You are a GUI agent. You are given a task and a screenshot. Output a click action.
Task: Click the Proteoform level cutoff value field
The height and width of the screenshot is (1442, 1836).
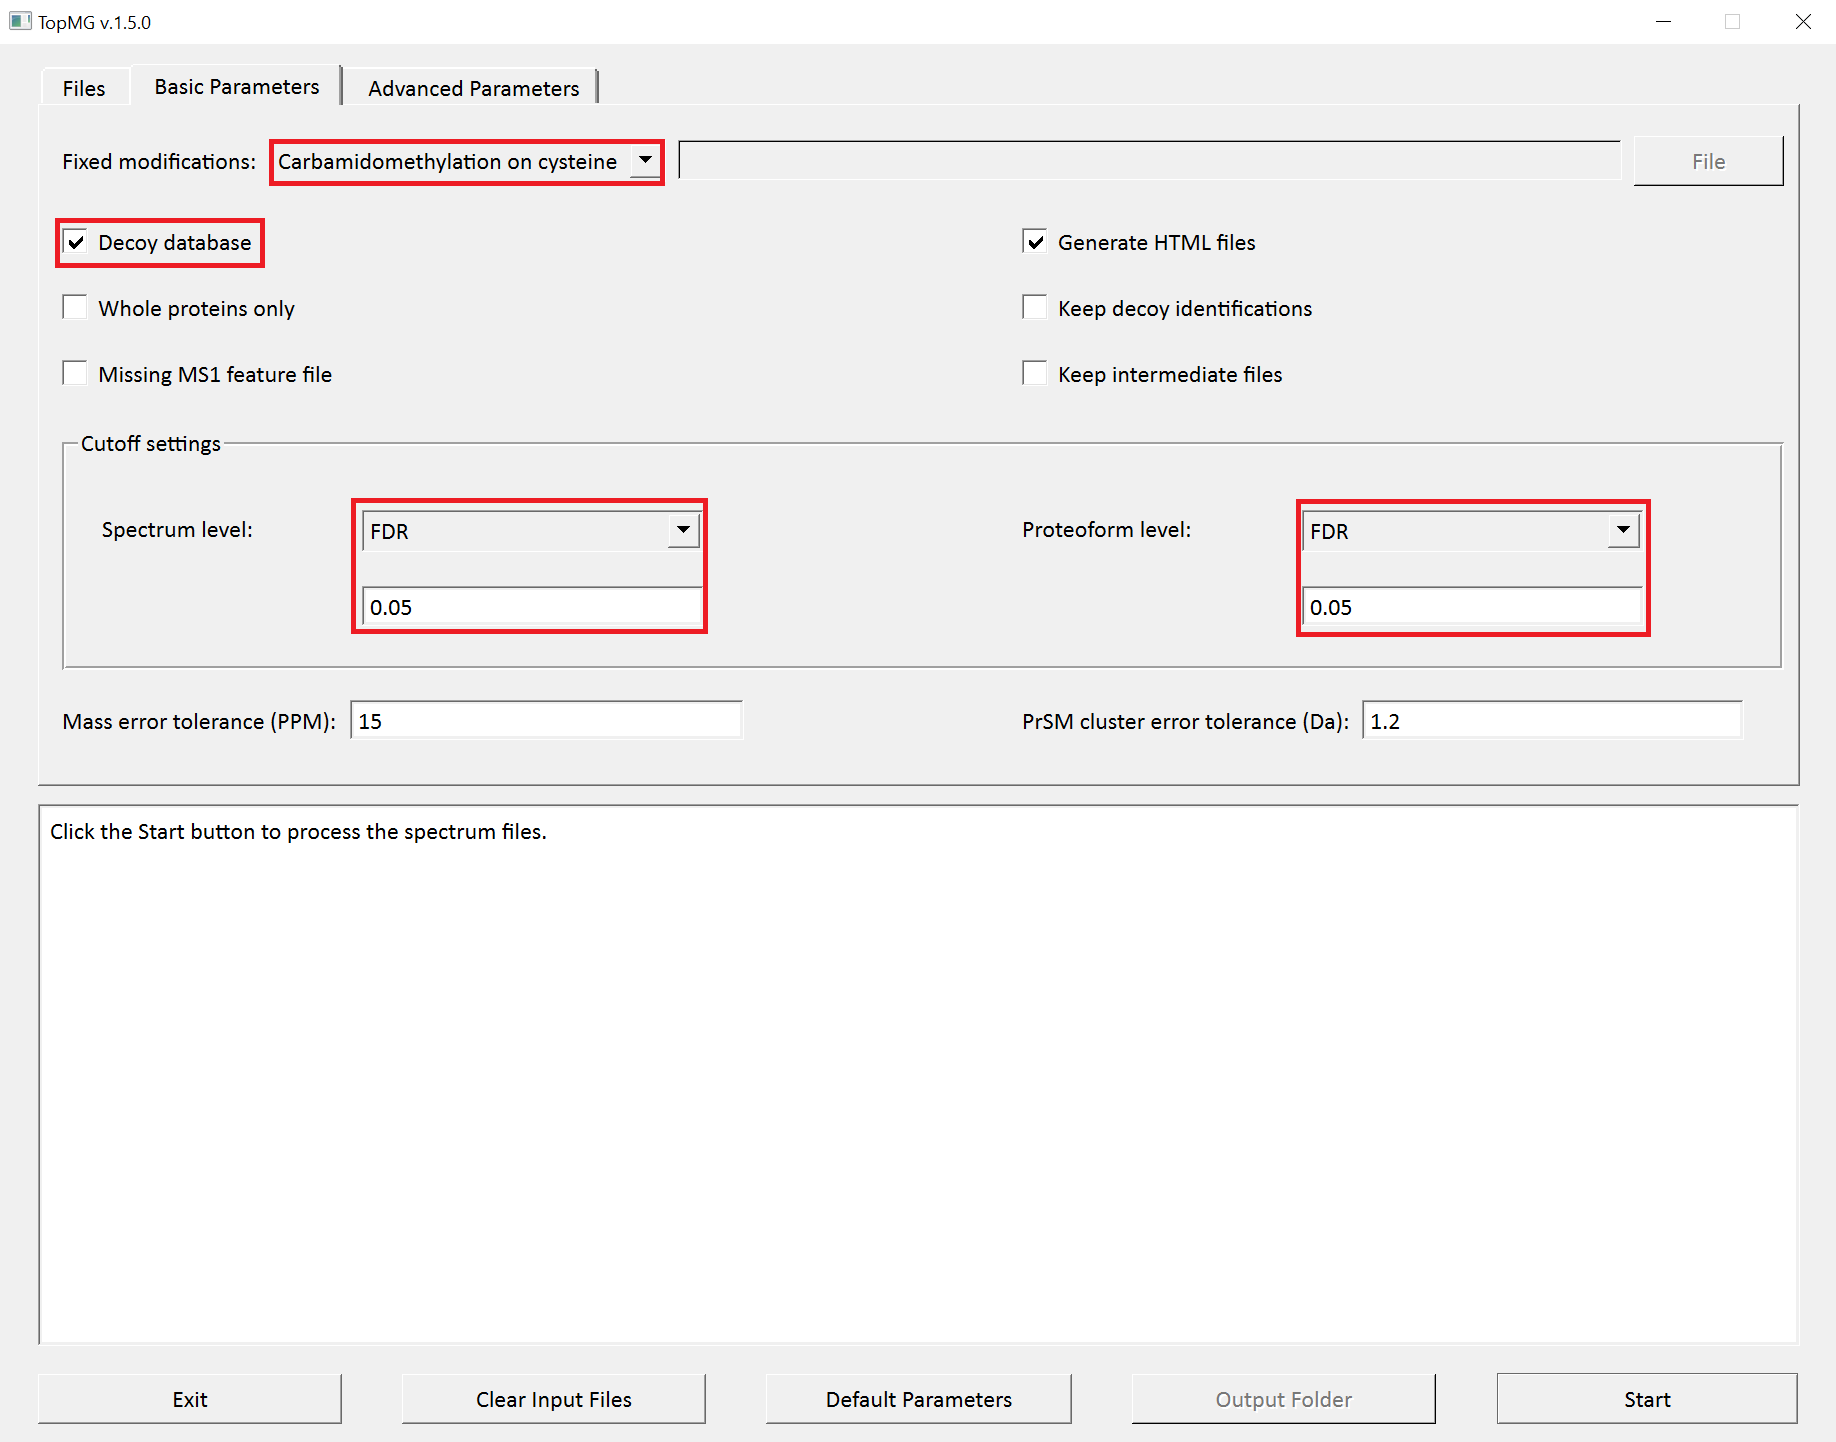1472,607
